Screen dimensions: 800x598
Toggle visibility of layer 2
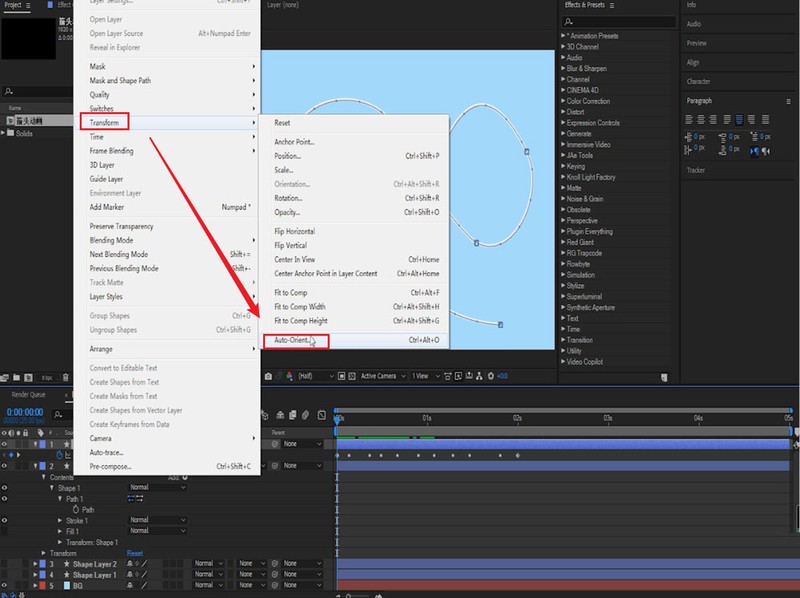pos(5,466)
